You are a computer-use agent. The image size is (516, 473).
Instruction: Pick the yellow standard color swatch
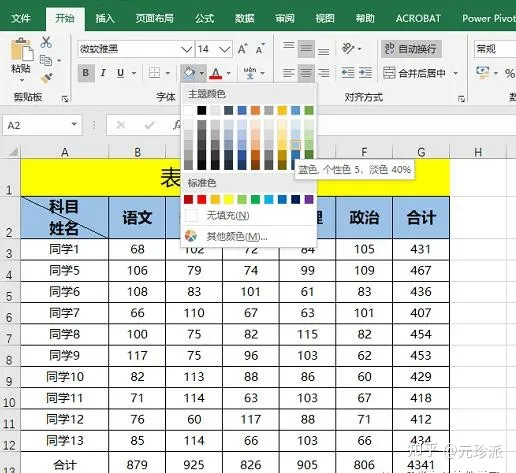pos(229,199)
